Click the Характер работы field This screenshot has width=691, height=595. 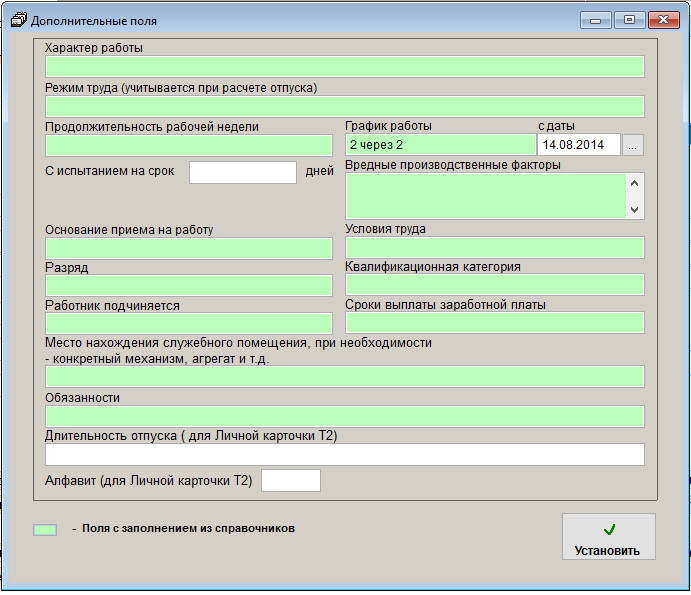[x=344, y=67]
